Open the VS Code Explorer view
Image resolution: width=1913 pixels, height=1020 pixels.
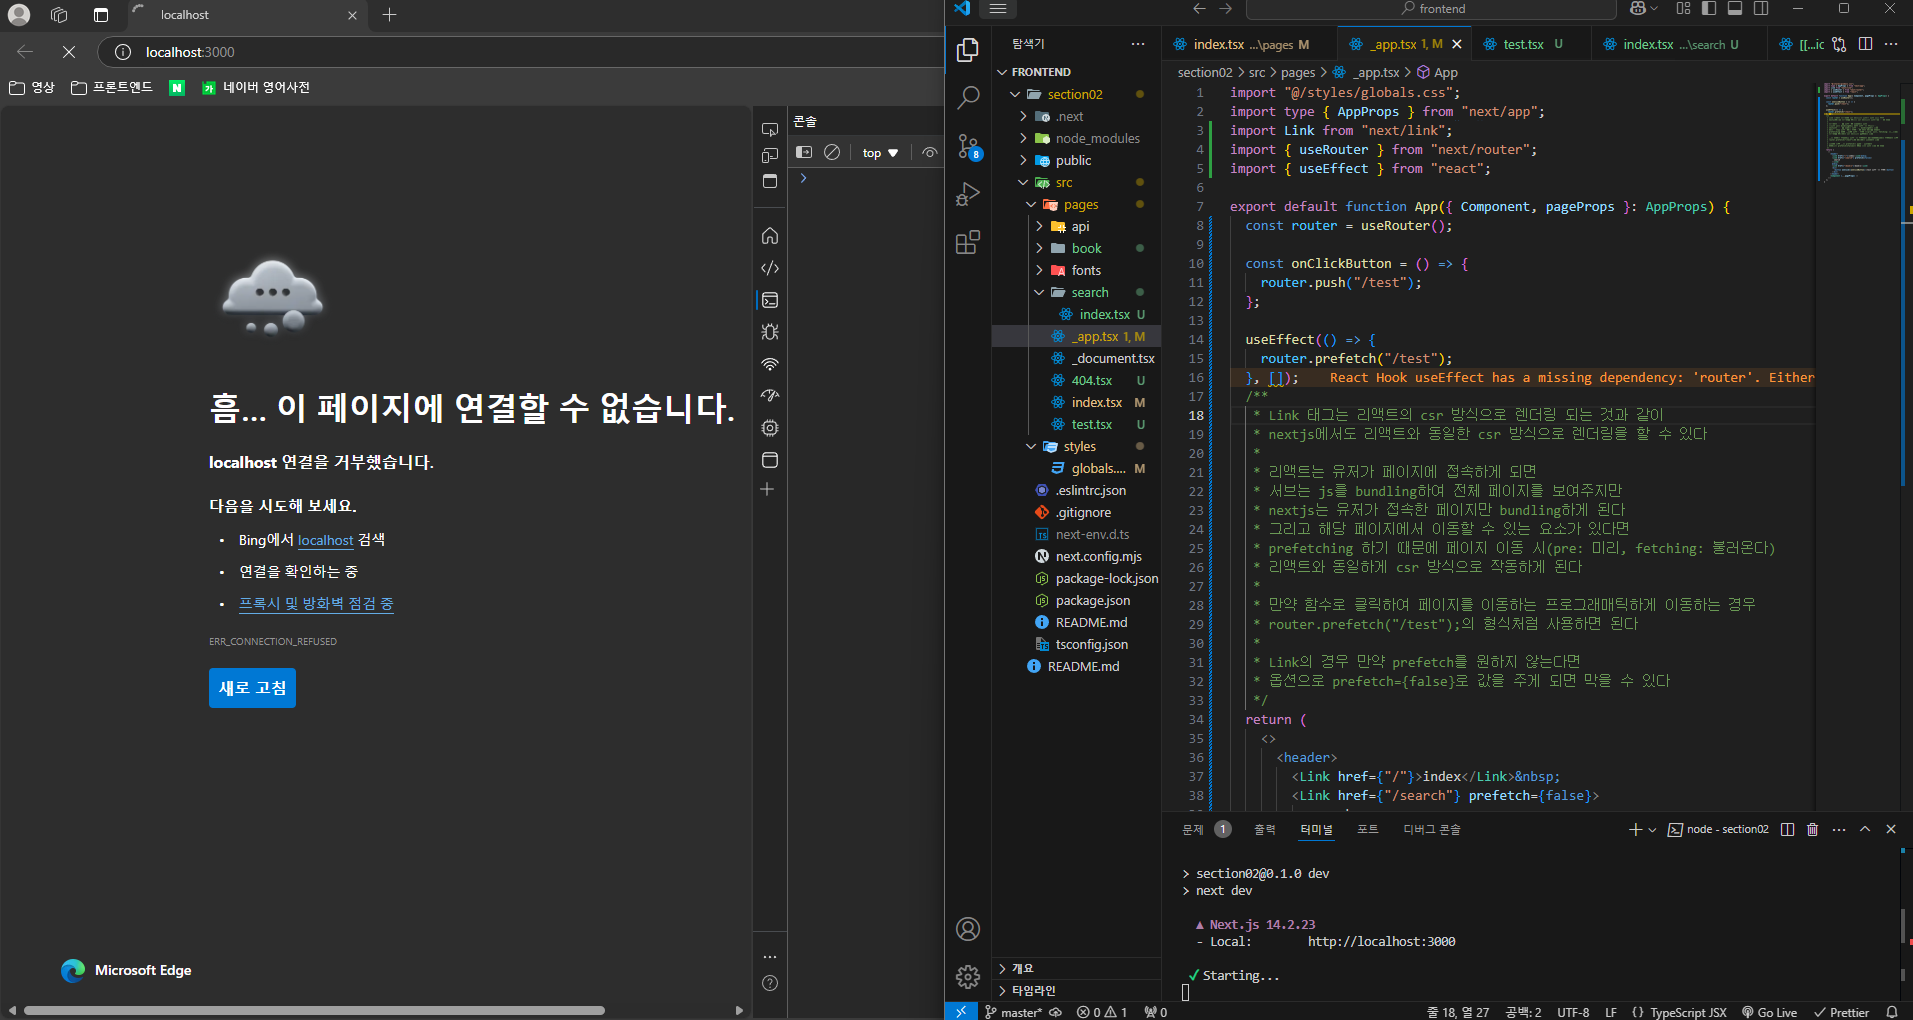967,50
